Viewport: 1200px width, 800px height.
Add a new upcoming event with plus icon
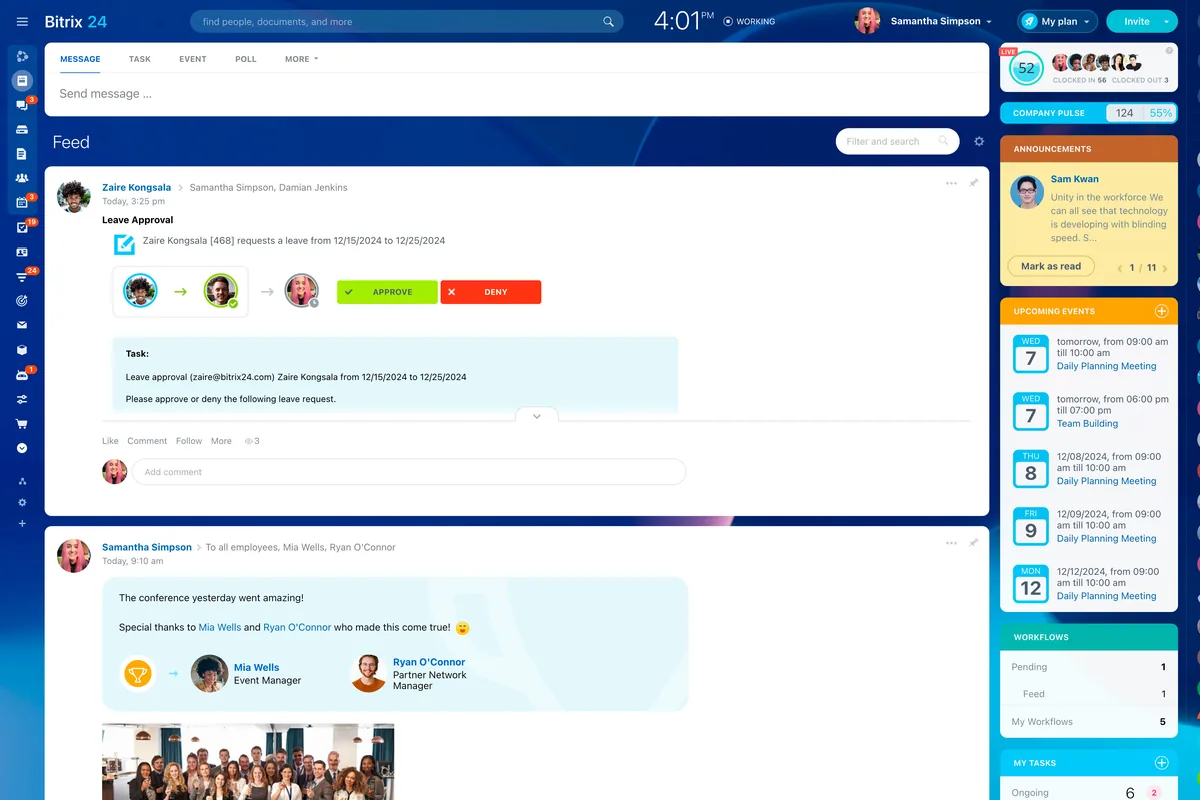1162,311
